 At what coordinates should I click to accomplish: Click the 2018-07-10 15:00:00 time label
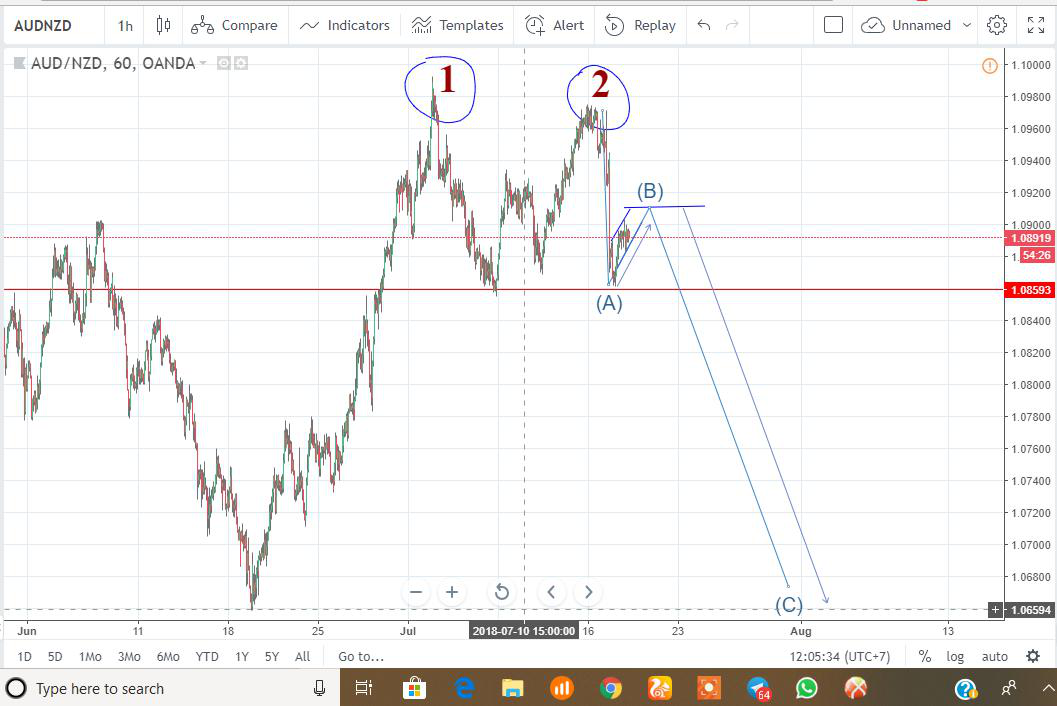pyautogui.click(x=524, y=631)
